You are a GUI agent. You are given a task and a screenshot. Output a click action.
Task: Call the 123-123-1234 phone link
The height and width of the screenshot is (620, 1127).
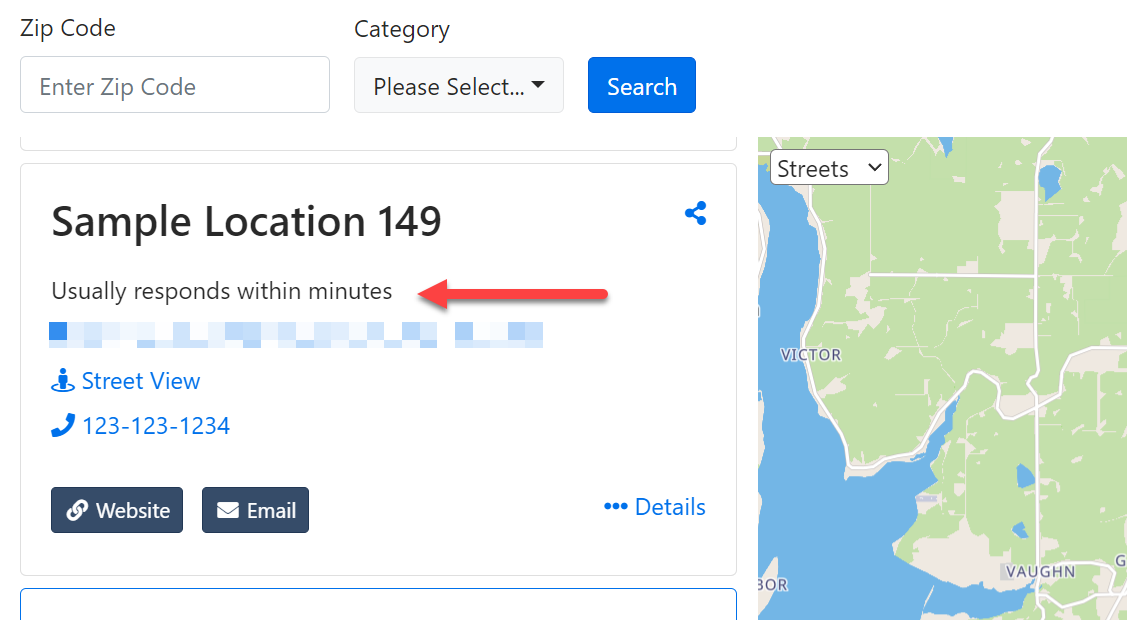tap(156, 426)
